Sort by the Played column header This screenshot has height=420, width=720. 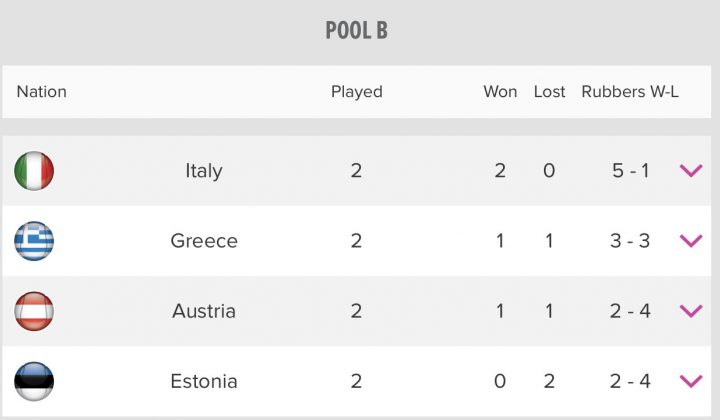click(x=357, y=92)
